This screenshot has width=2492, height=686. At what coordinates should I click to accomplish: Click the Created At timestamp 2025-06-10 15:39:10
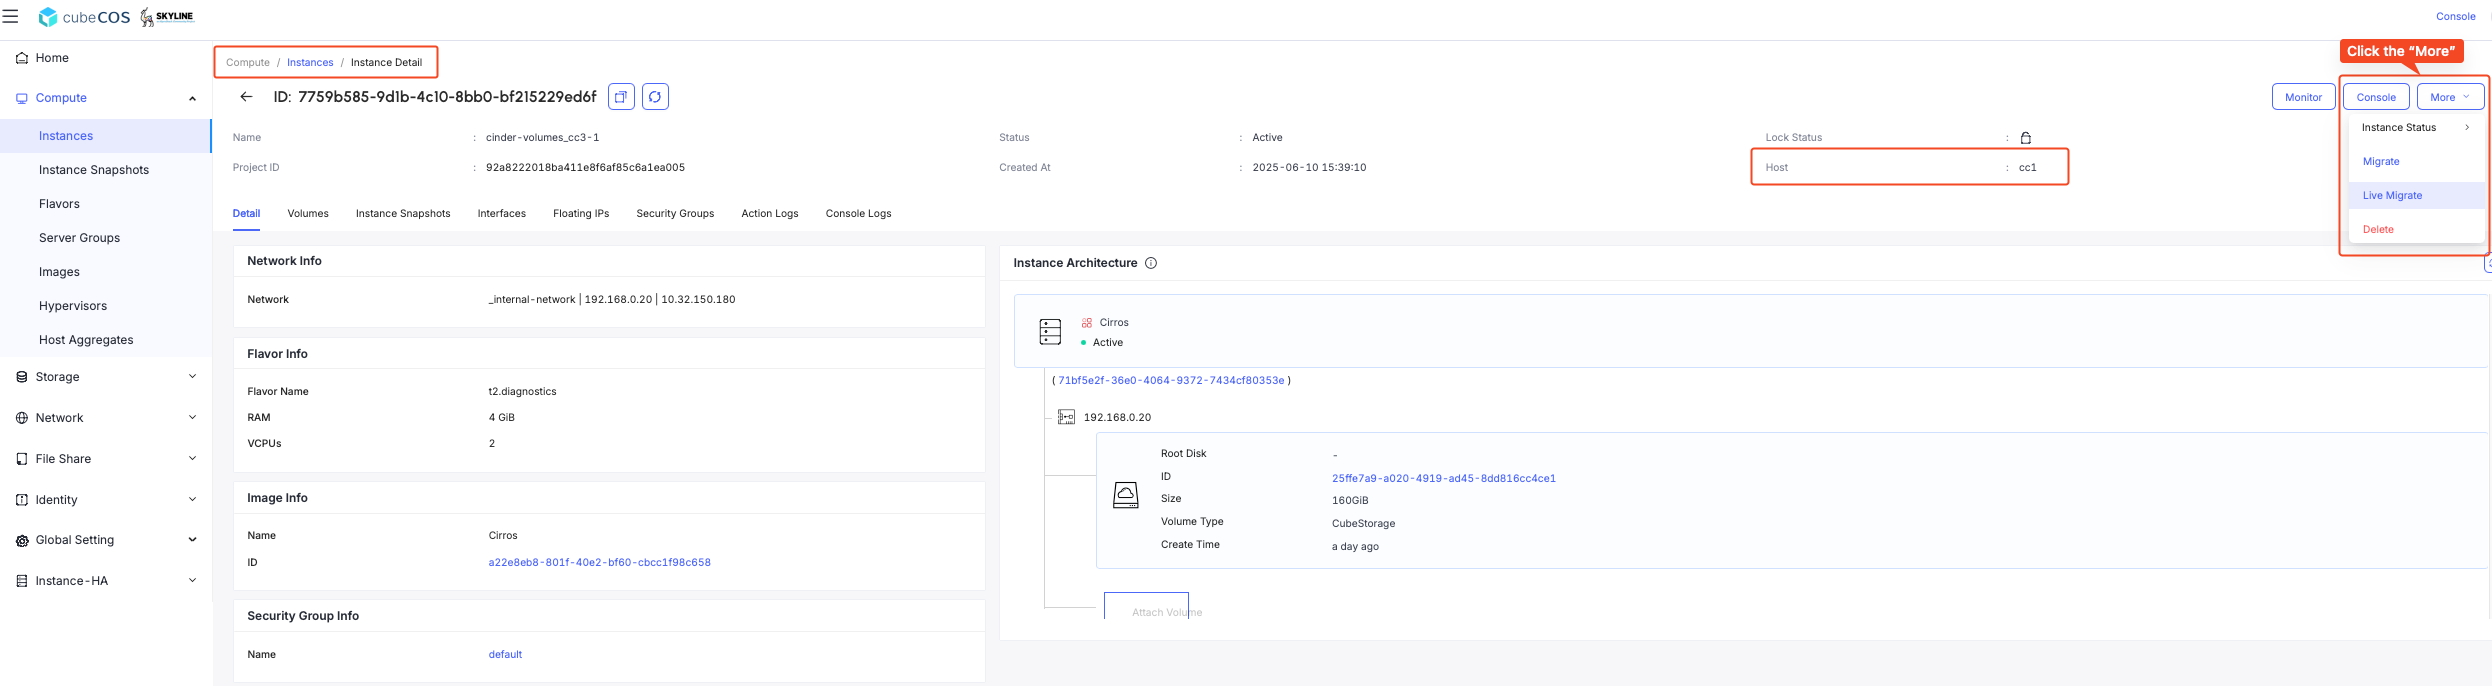(1309, 168)
